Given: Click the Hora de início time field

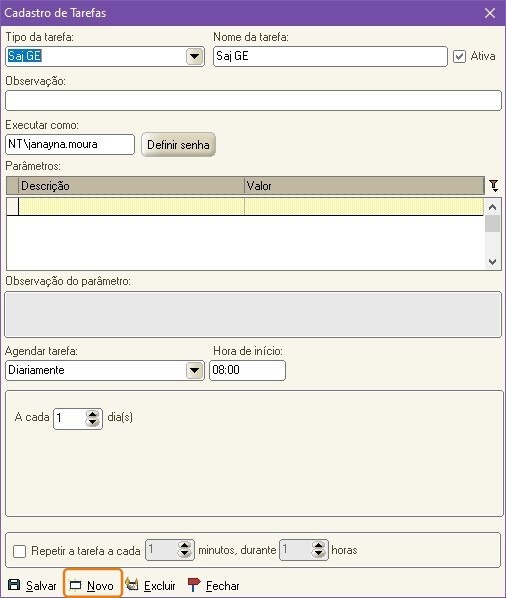Looking at the screenshot, I should point(247,370).
